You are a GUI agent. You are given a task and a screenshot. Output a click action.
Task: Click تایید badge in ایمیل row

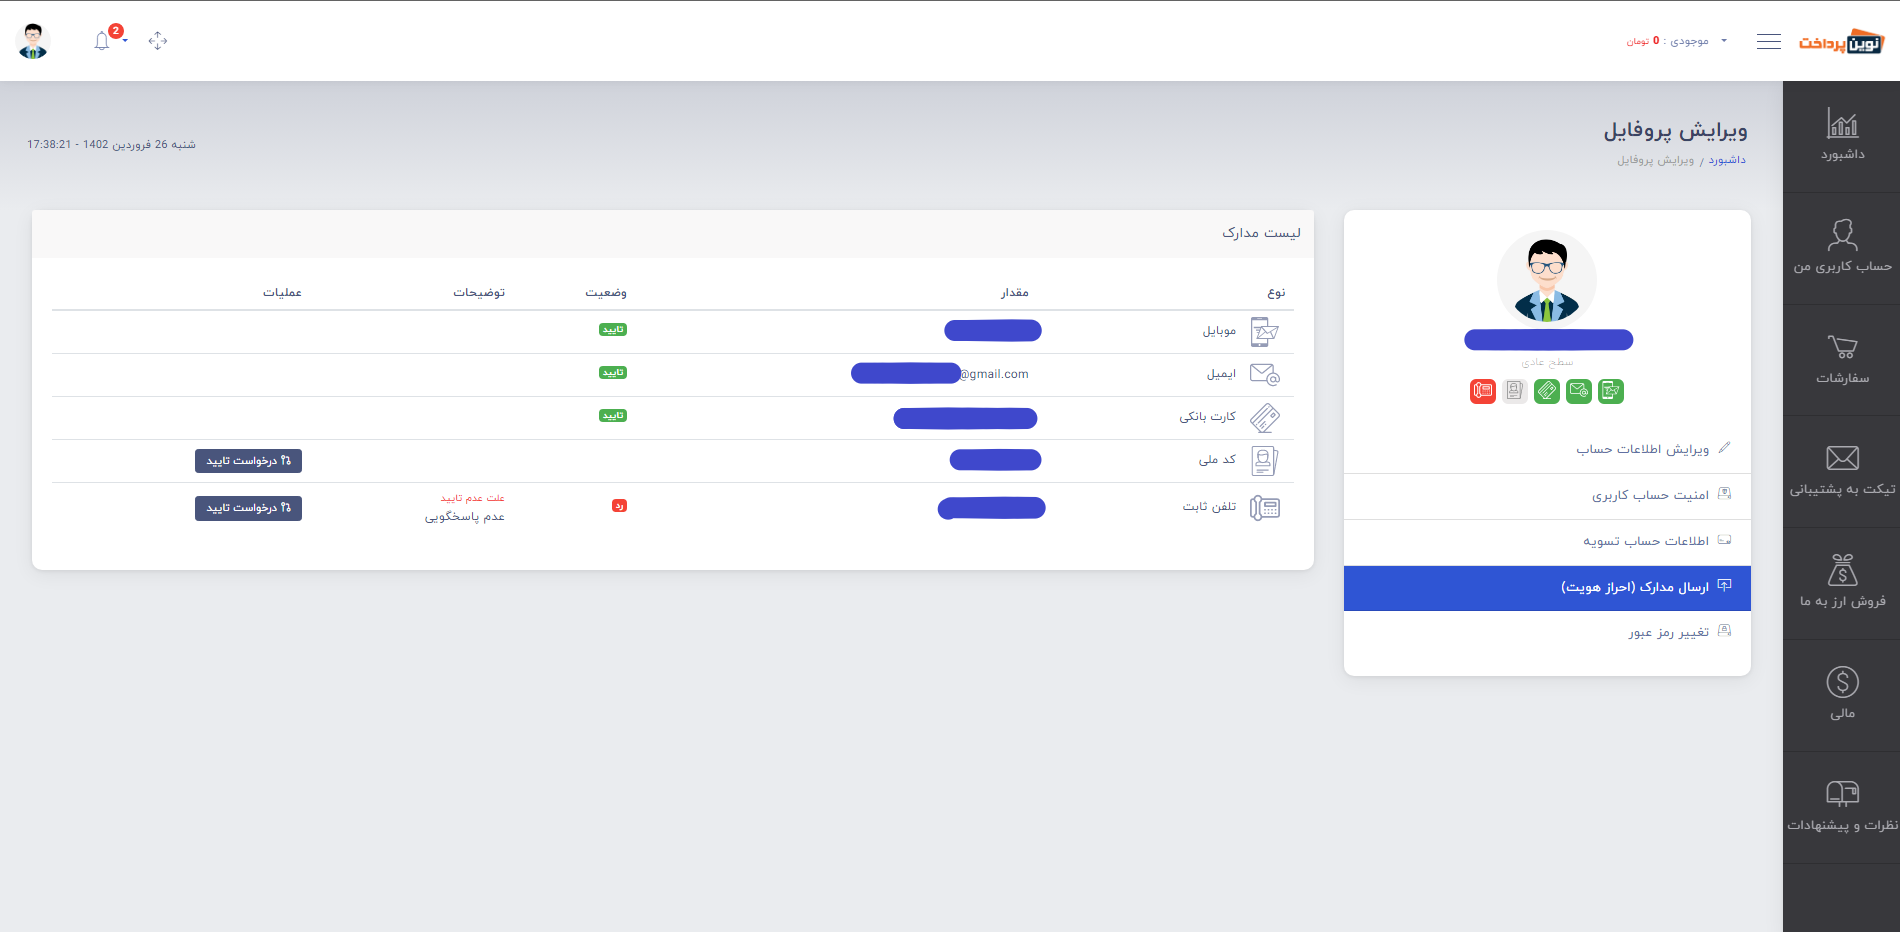pos(613,373)
